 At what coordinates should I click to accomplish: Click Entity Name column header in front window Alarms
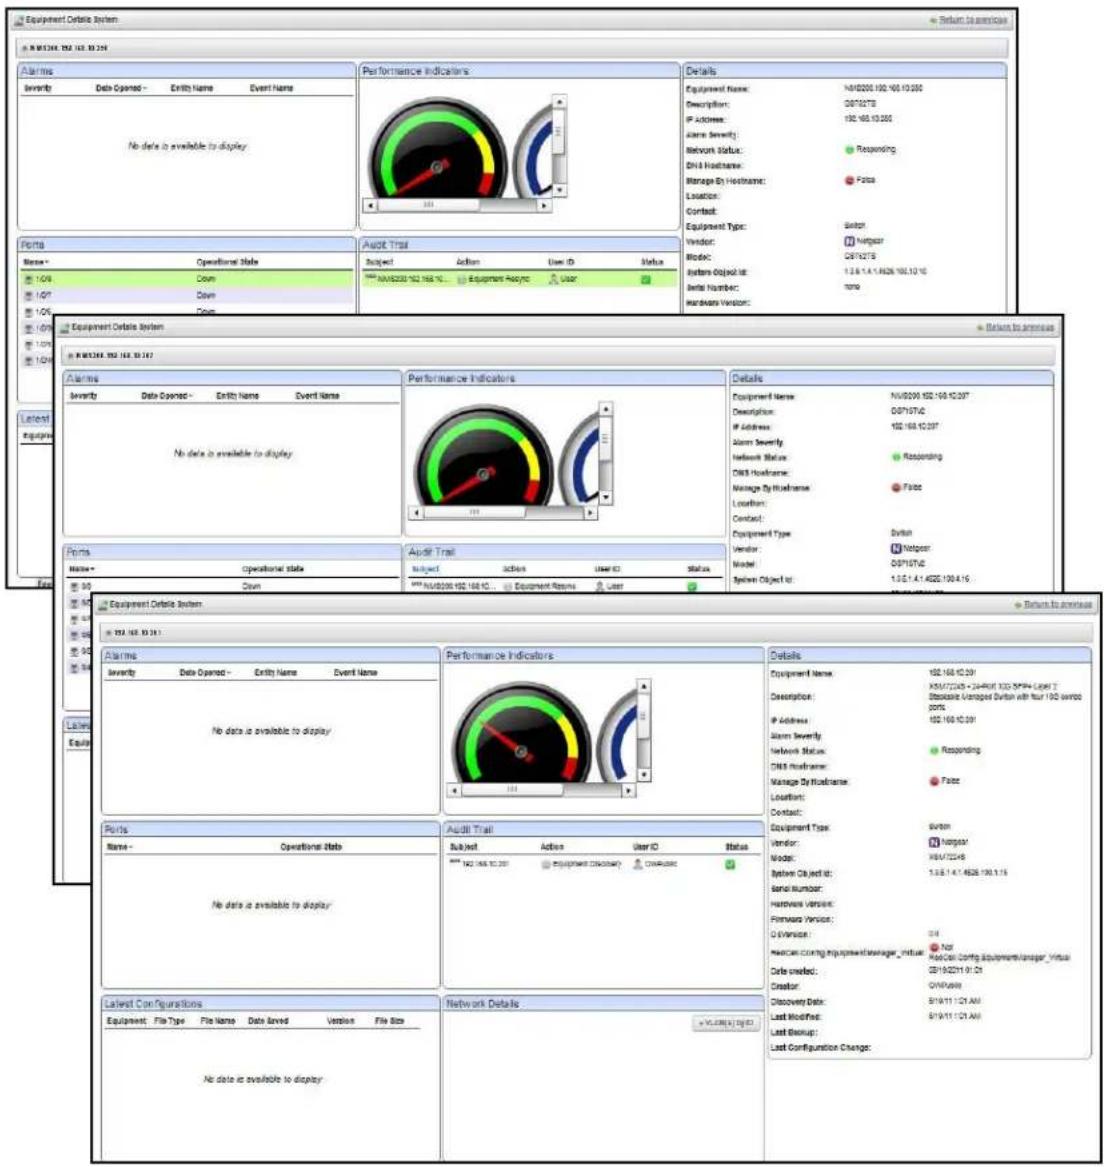coord(275,673)
